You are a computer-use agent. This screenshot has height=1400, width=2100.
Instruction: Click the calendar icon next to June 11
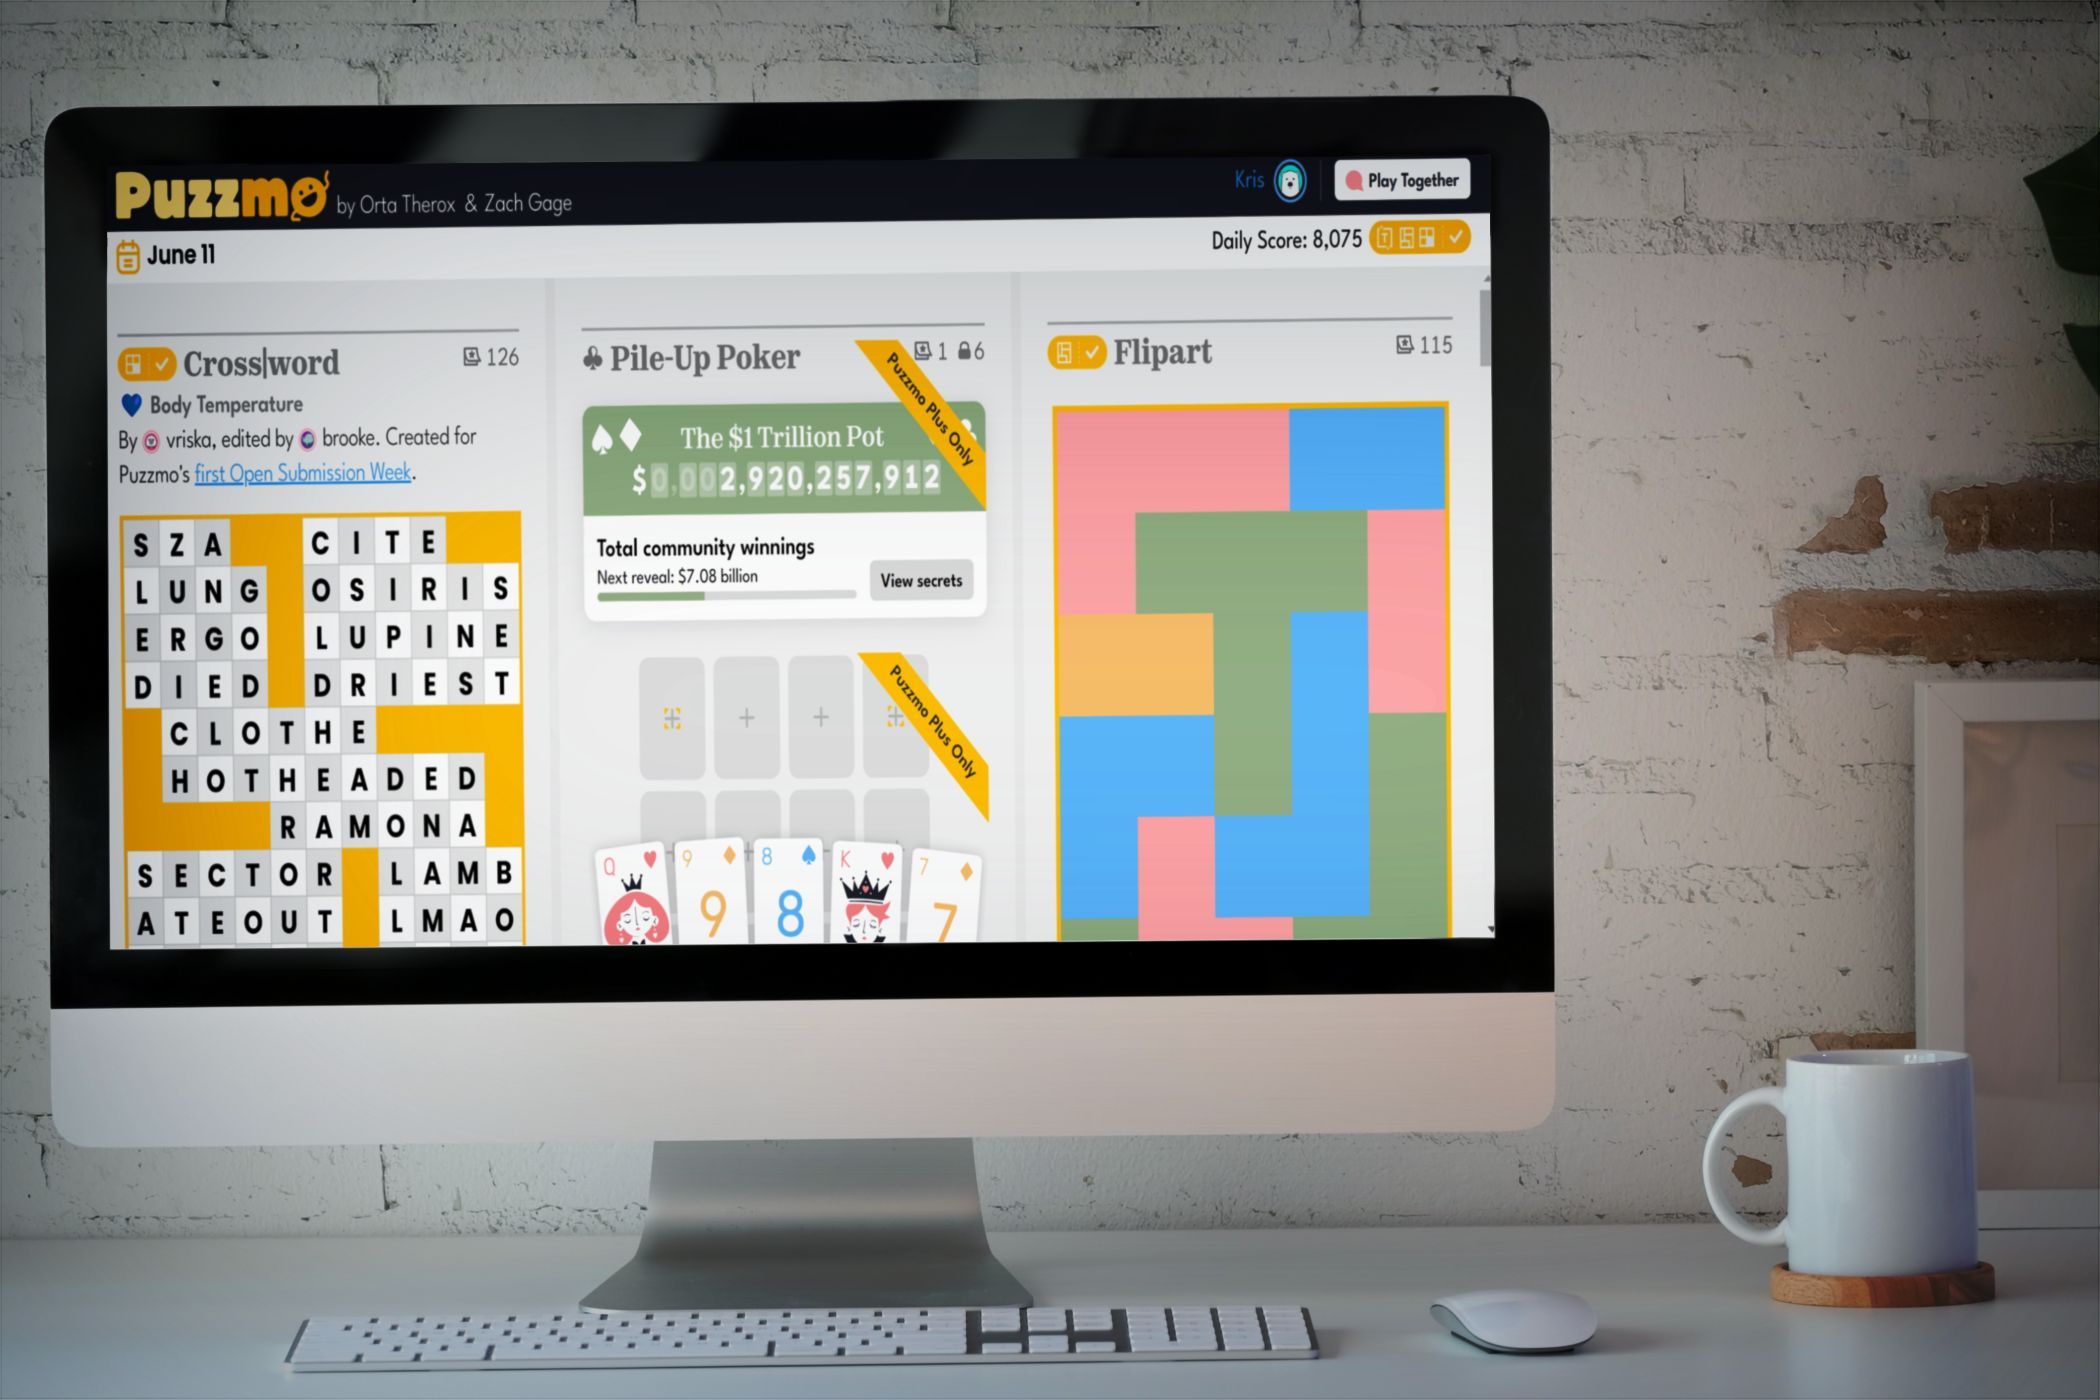pos(128,245)
